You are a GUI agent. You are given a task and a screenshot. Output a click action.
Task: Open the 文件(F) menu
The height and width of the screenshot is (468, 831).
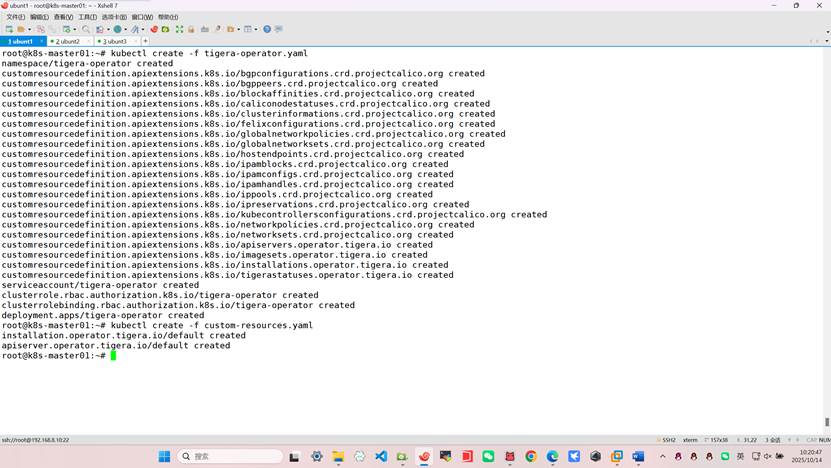15,17
